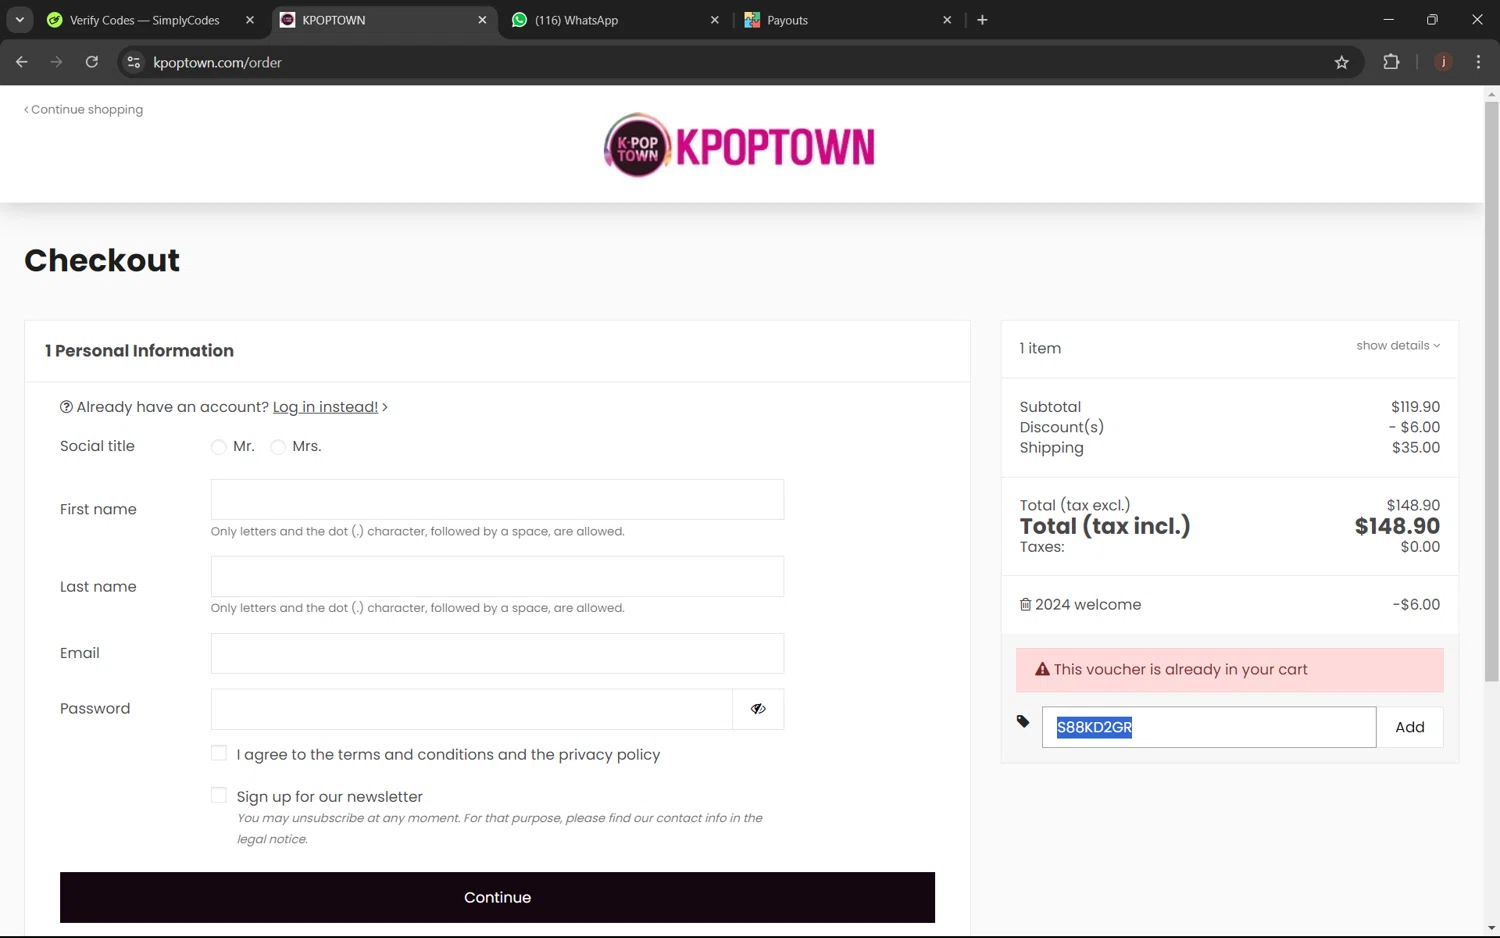Reload the current page
The image size is (1500, 938).
[92, 62]
